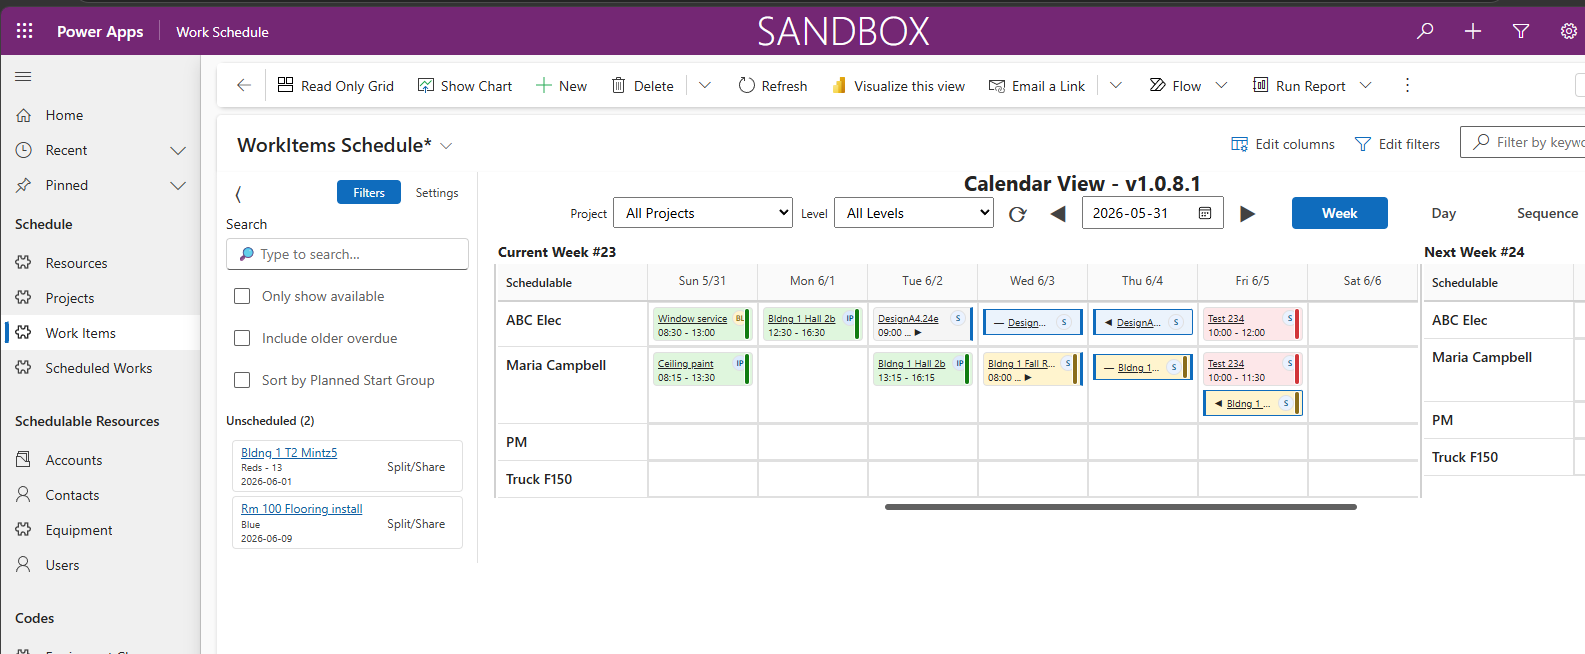
Task: Go back using the back arrow
Action: click(x=244, y=85)
